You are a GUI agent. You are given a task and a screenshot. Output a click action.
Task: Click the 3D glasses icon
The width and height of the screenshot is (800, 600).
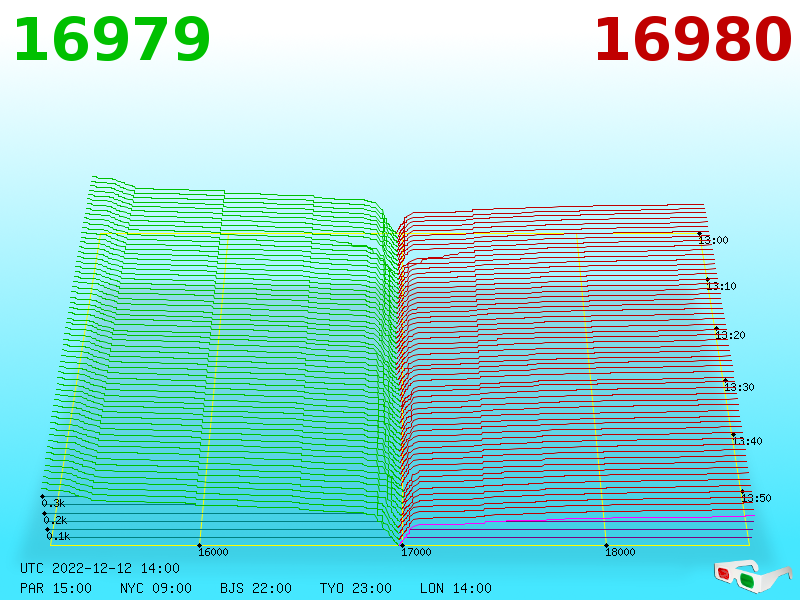(752, 576)
